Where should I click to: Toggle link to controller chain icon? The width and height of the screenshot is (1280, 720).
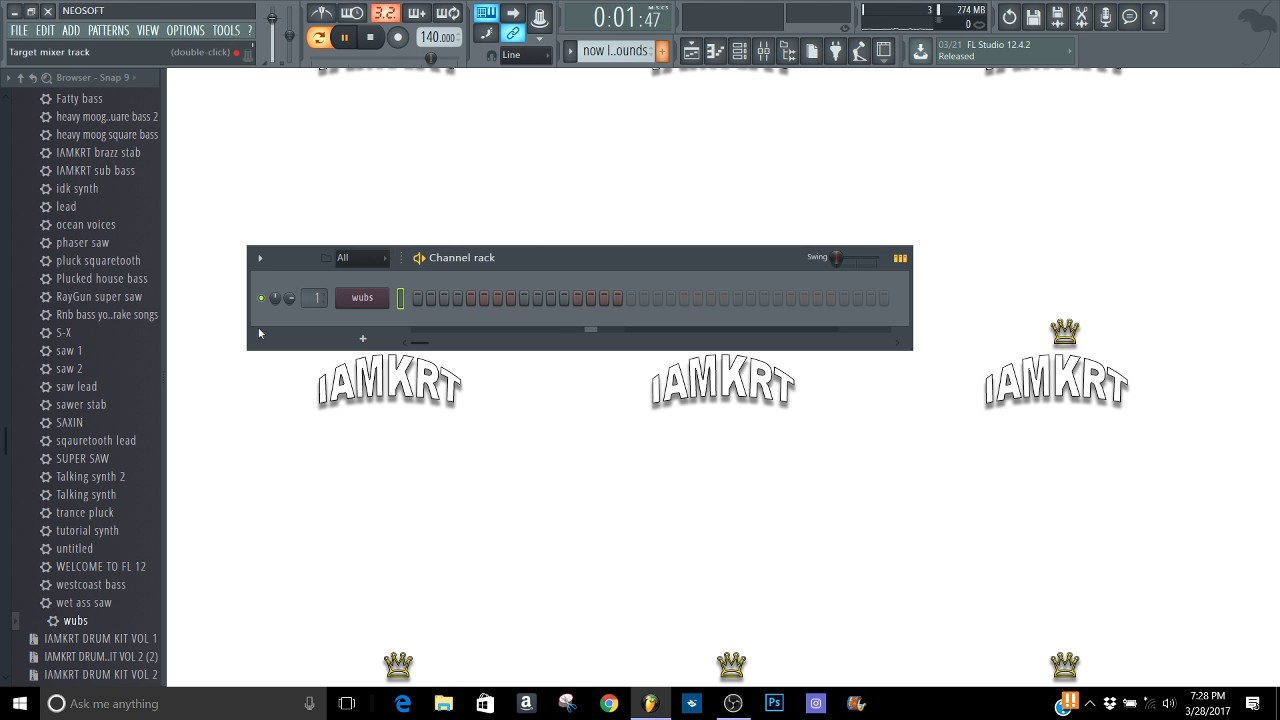(513, 34)
